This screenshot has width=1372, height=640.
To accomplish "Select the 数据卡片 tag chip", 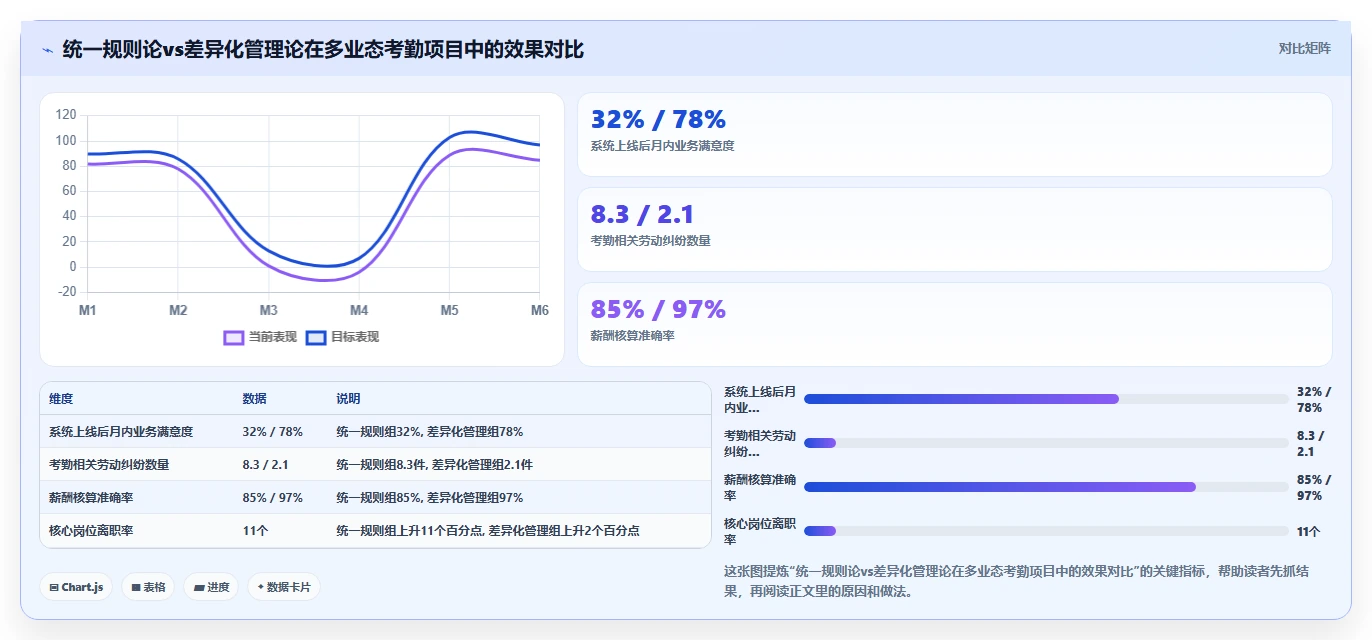I will tap(284, 587).
